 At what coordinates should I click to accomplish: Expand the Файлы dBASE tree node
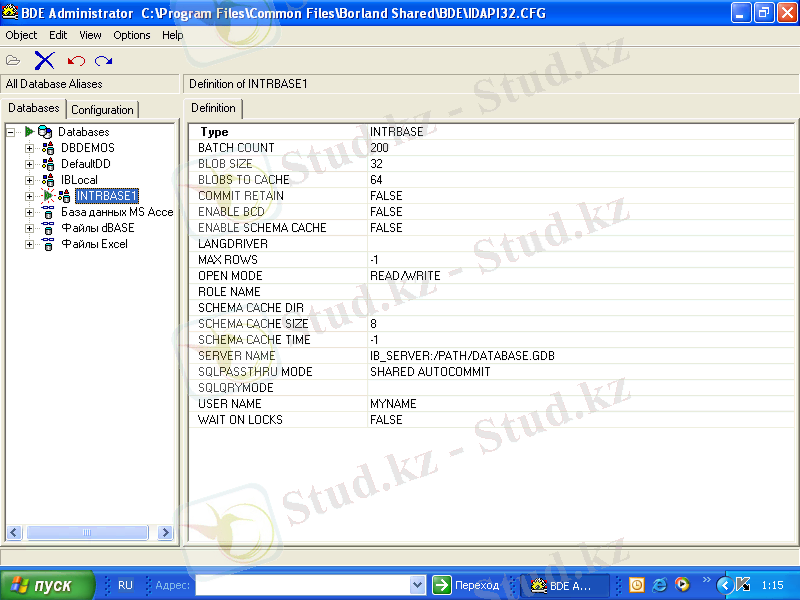(30, 229)
